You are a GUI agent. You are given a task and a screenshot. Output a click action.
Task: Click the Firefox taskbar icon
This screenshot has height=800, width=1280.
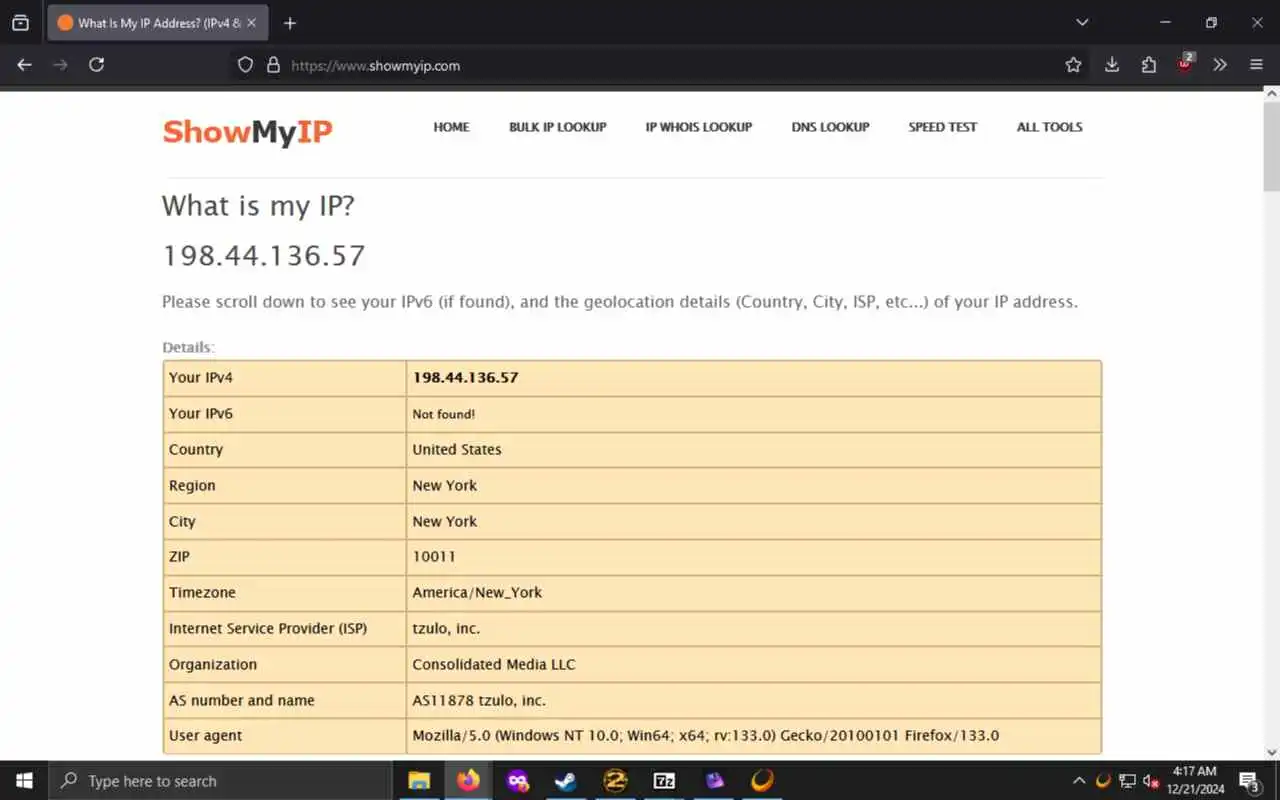[x=468, y=781]
